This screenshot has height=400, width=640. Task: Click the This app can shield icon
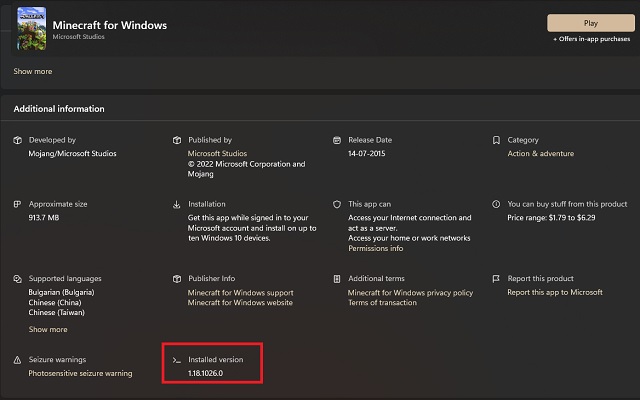click(x=337, y=204)
